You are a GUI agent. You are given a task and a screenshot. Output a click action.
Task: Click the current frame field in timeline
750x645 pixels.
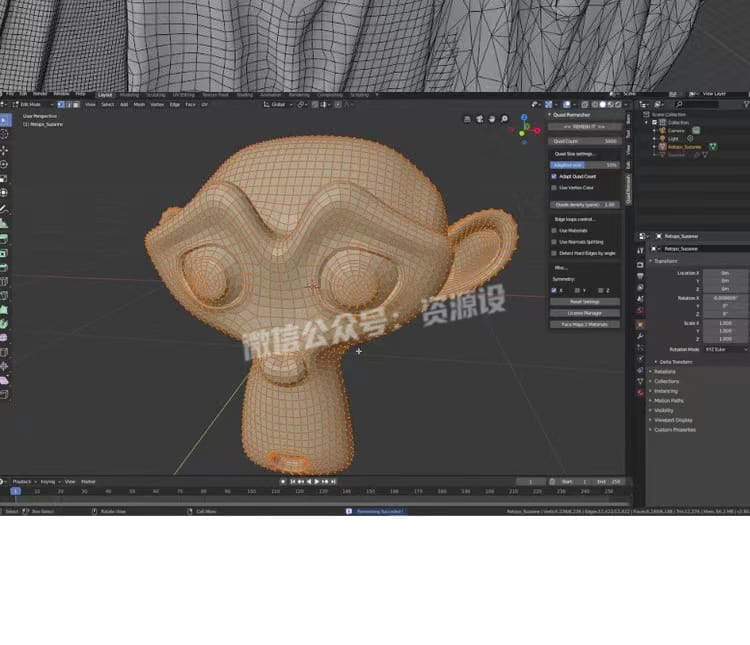pos(530,481)
